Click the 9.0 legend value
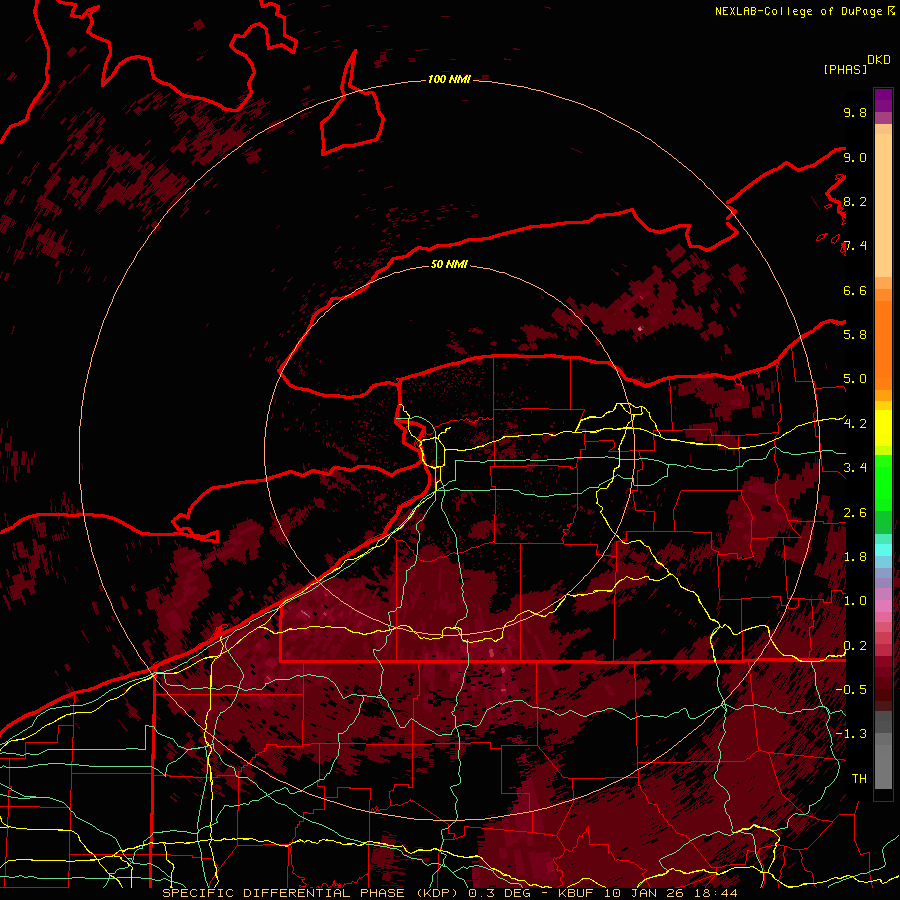Image resolution: width=900 pixels, height=900 pixels. click(855, 157)
